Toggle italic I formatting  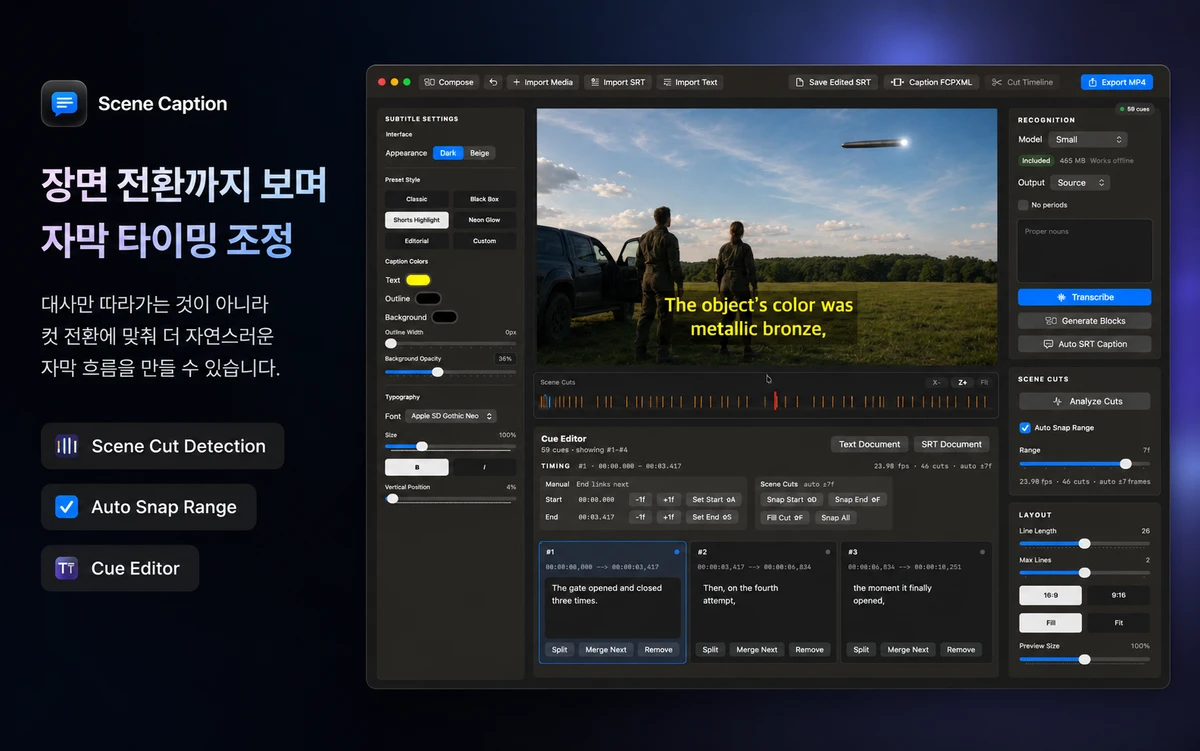click(x=485, y=467)
